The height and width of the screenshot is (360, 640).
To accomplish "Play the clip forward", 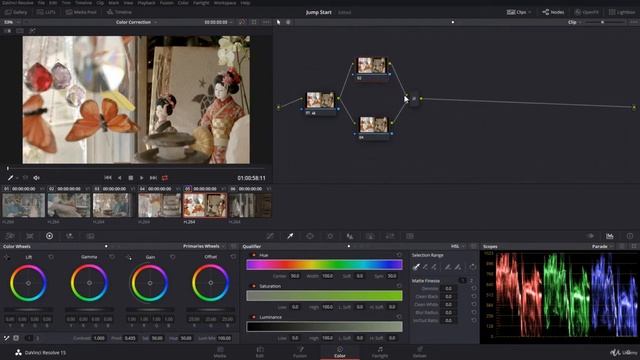I will [142, 178].
